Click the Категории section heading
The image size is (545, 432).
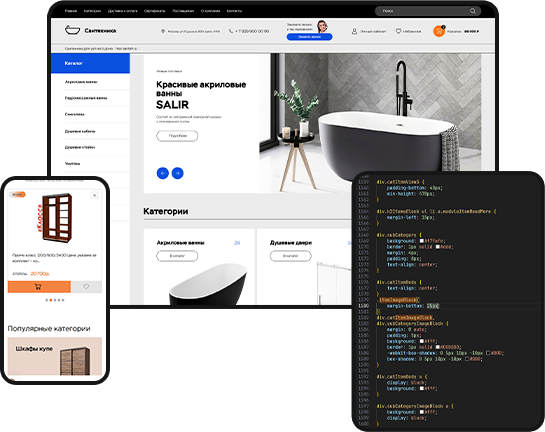(166, 211)
